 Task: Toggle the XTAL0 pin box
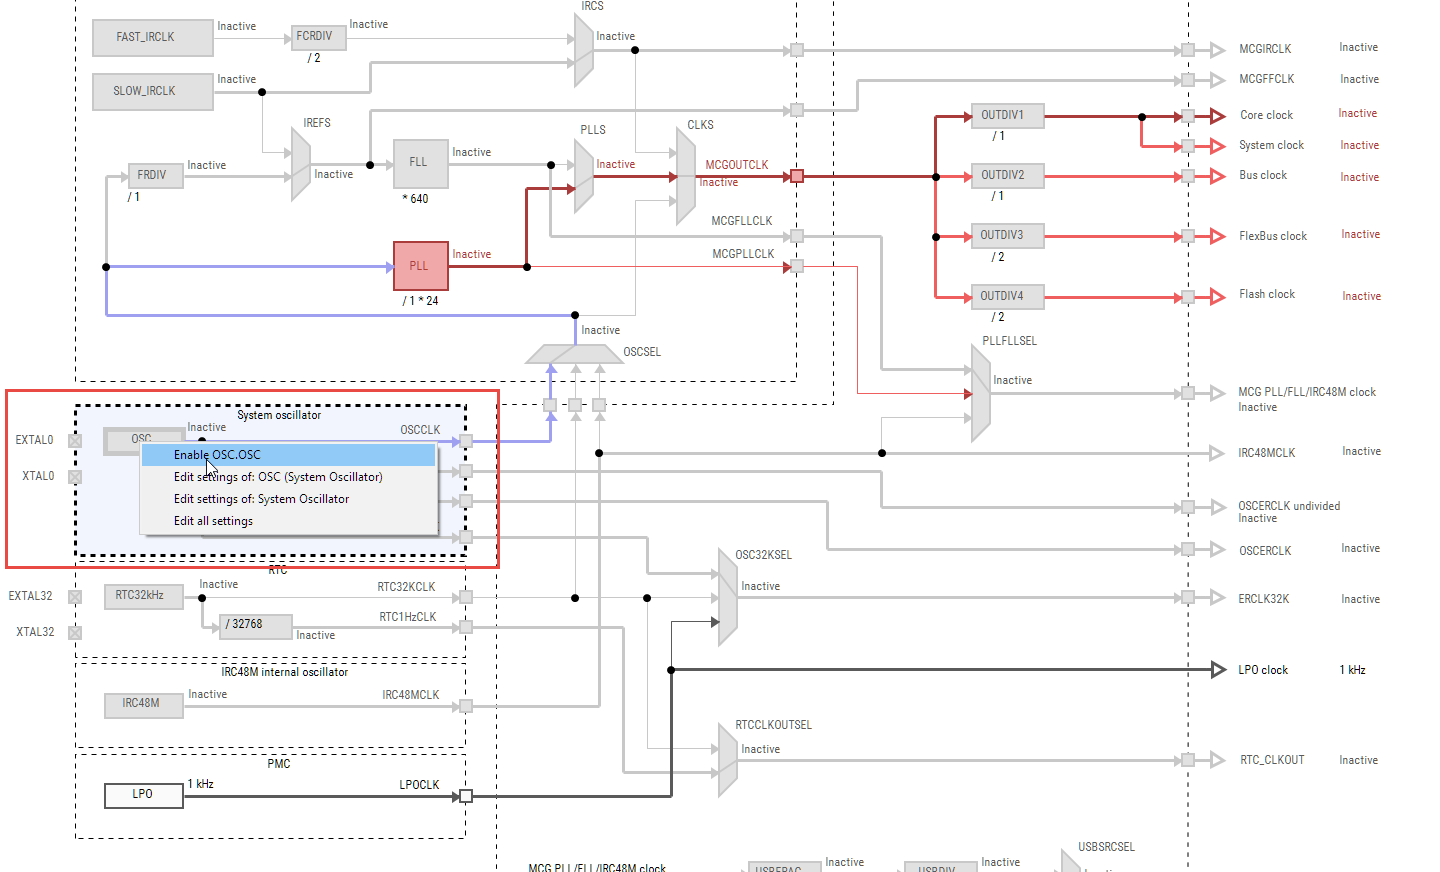[x=75, y=477]
